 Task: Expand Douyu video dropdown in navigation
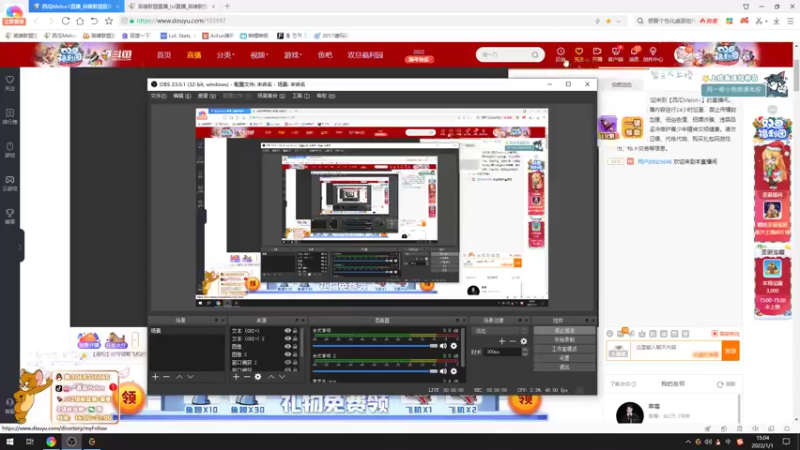pyautogui.click(x=259, y=55)
